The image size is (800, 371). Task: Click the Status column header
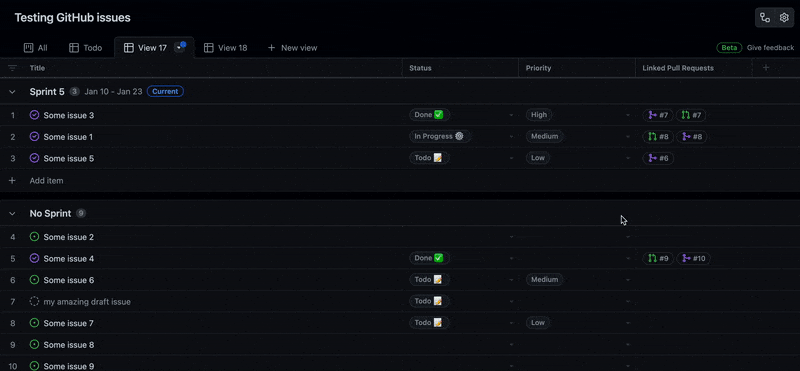point(420,68)
